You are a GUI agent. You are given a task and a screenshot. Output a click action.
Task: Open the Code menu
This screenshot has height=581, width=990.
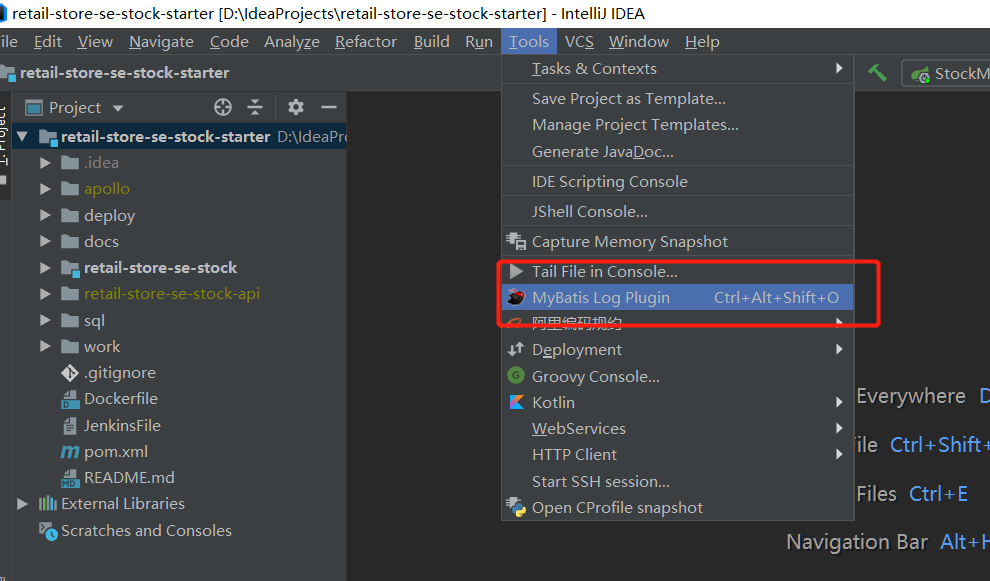(229, 42)
